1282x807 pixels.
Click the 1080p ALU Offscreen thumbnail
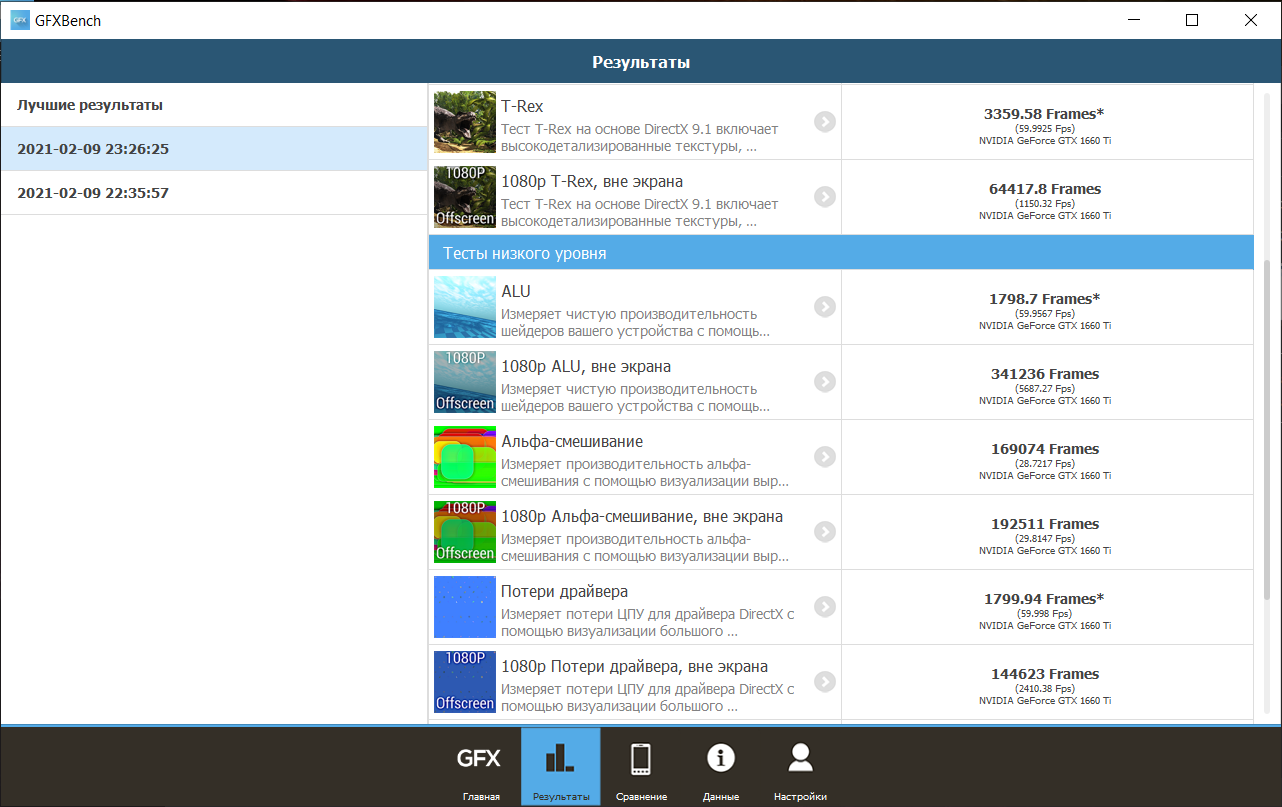pyautogui.click(x=465, y=382)
